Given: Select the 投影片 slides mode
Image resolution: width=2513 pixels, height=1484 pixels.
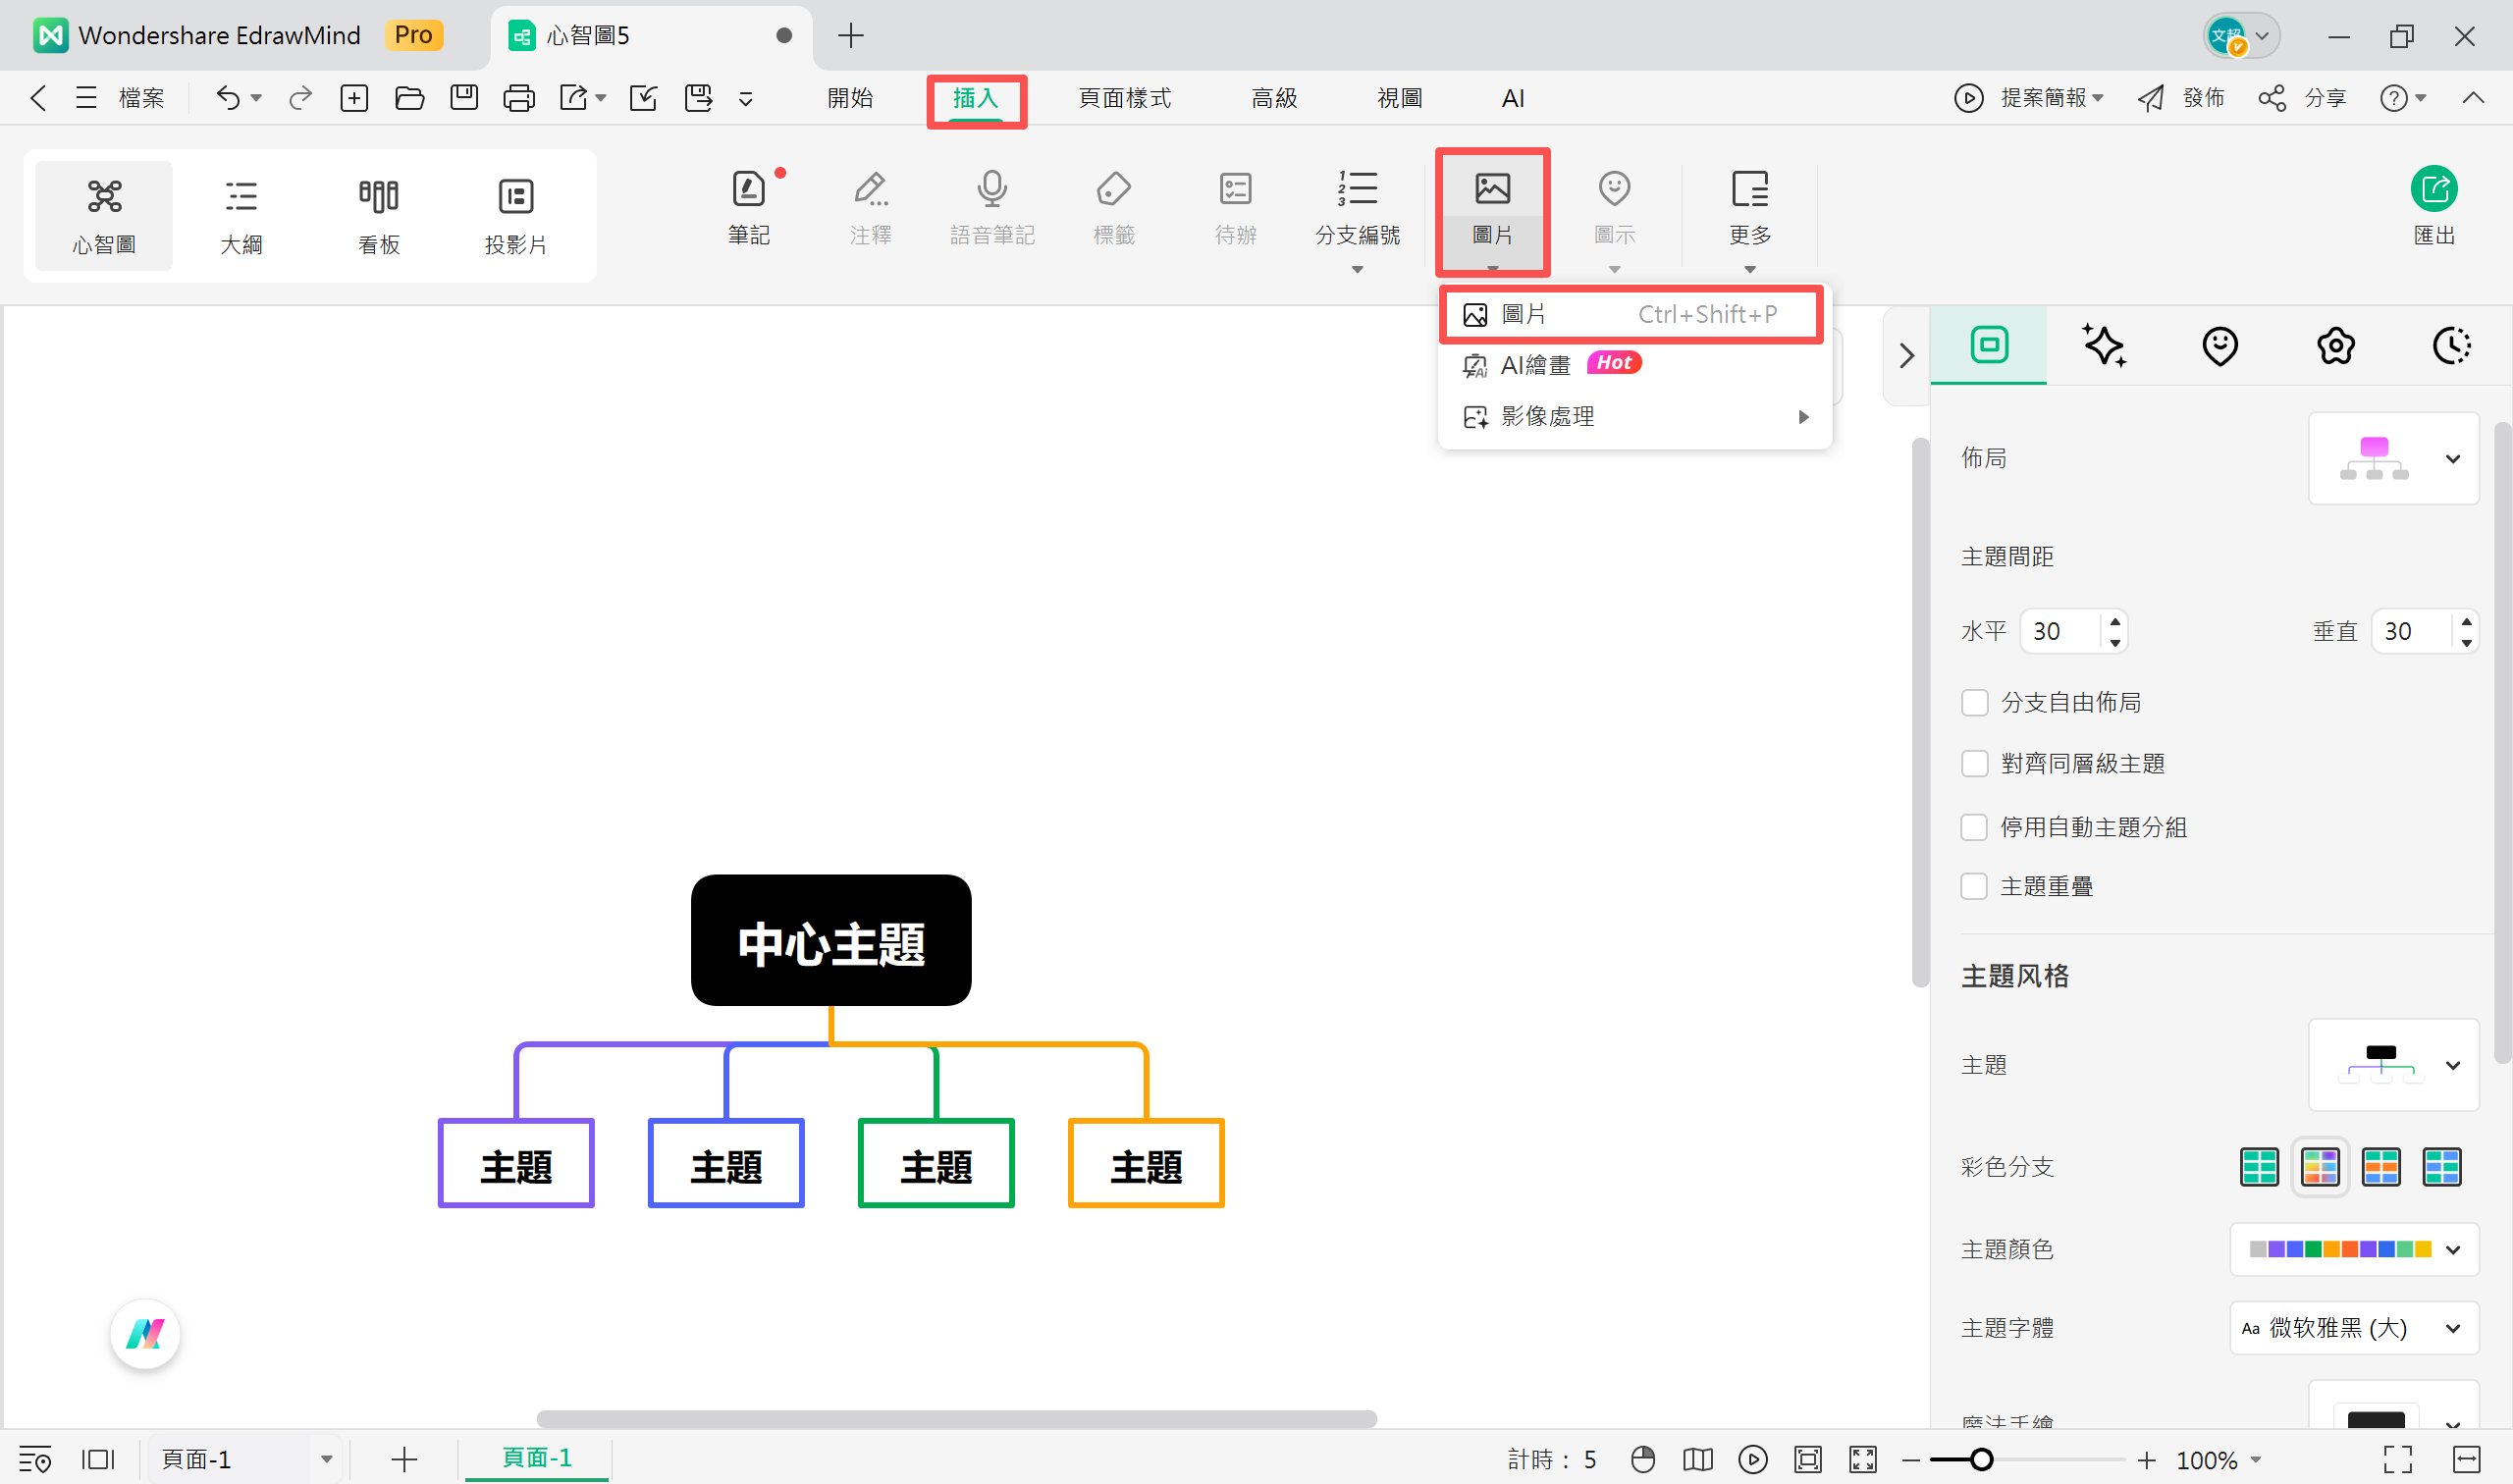Looking at the screenshot, I should click(x=515, y=214).
